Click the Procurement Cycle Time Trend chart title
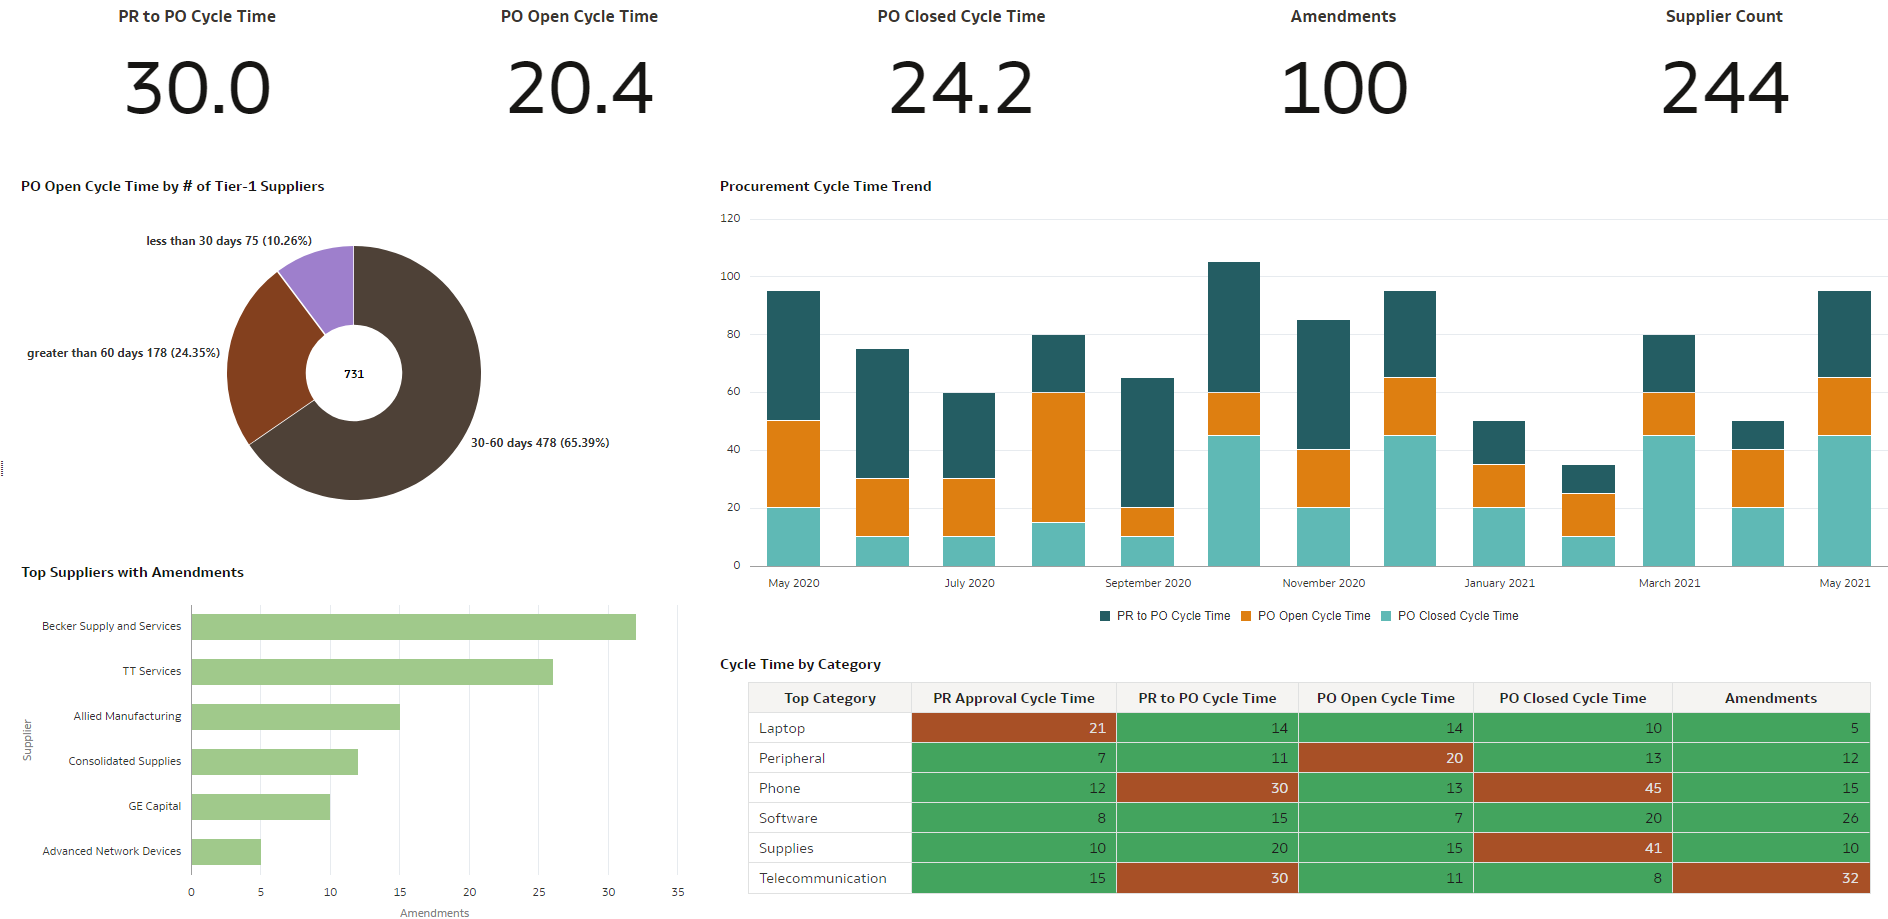Viewport: 1888px width, 919px height. (826, 186)
